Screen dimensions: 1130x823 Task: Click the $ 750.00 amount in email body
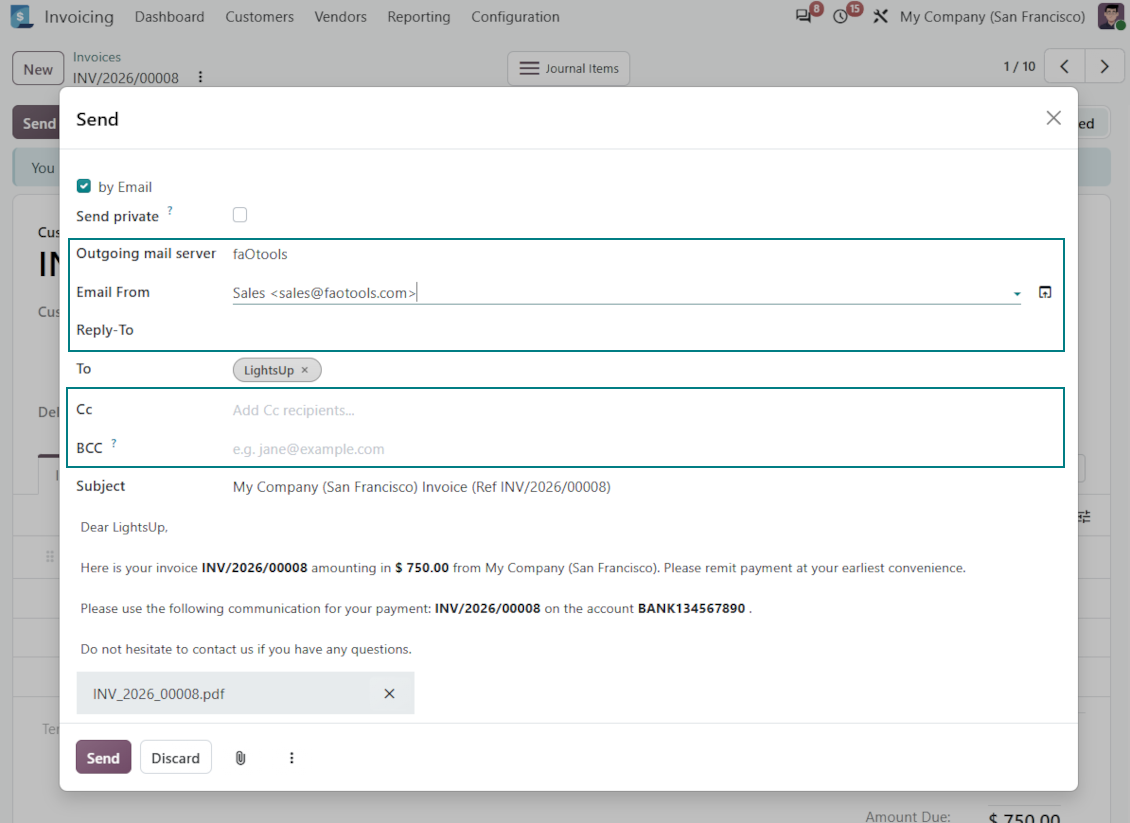pyautogui.click(x=422, y=568)
